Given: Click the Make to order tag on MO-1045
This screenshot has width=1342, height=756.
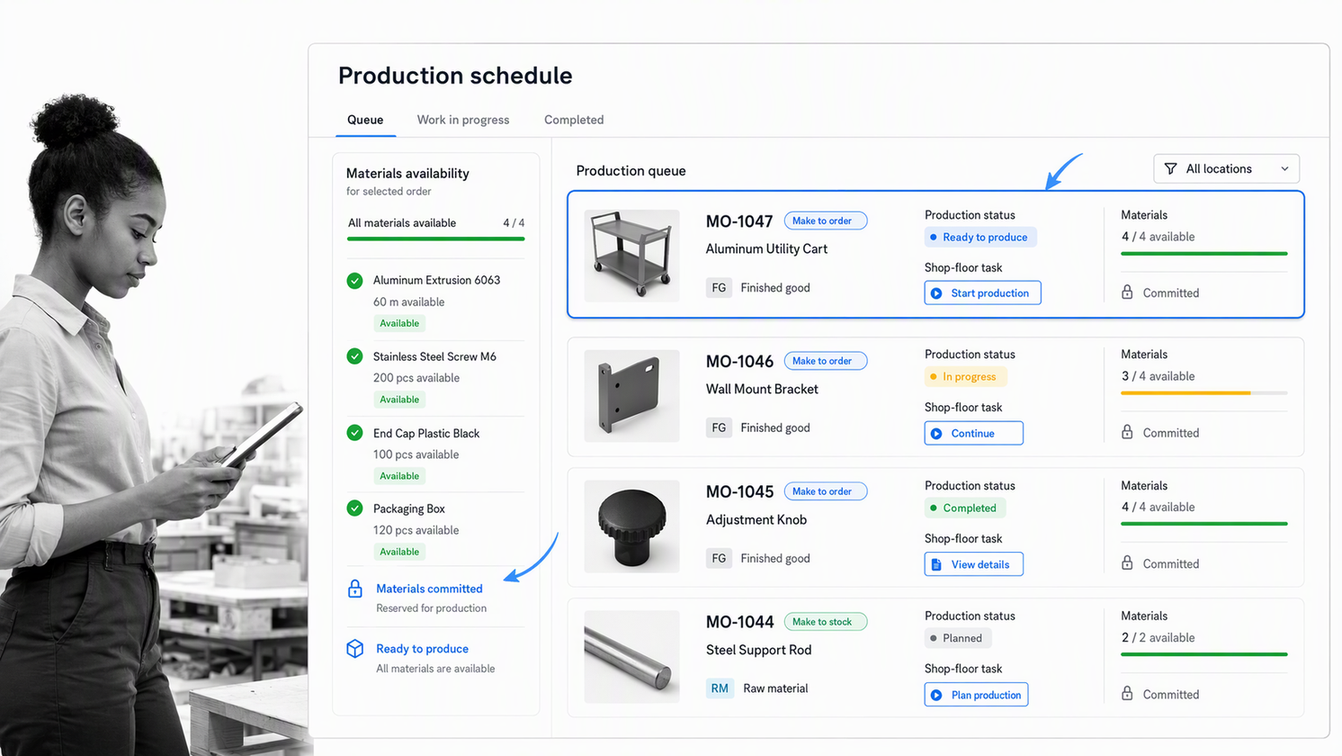Looking at the screenshot, I should tap(825, 492).
